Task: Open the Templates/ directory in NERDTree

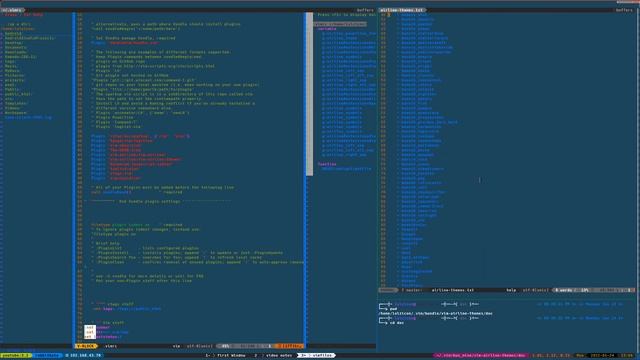Action: 16,103
